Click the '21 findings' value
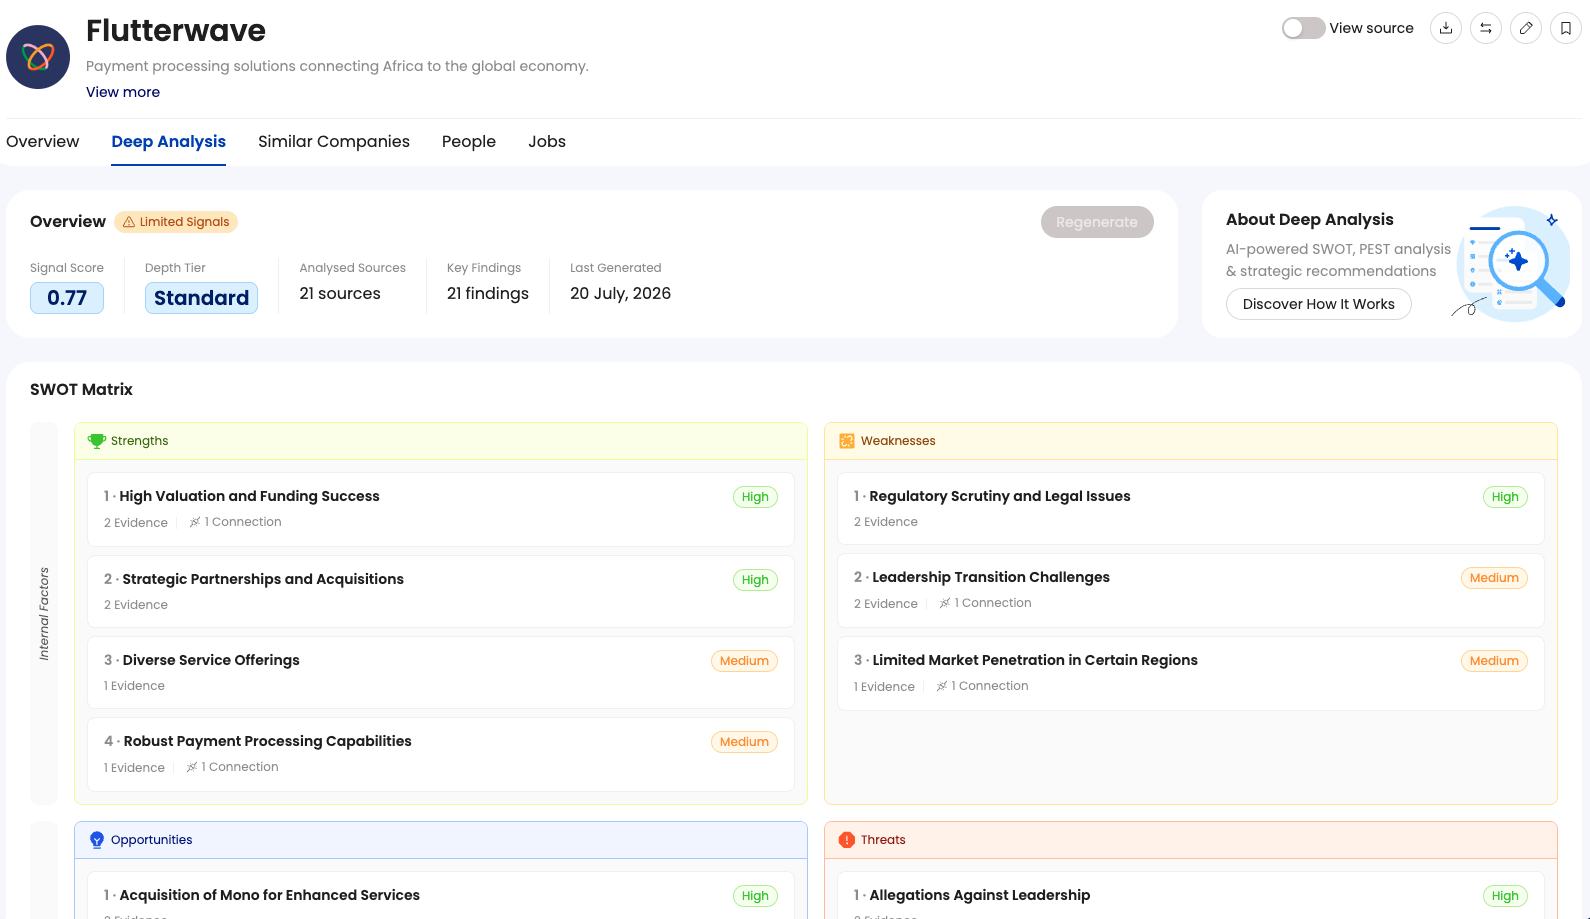Viewport: 1590px width, 919px height. (488, 294)
